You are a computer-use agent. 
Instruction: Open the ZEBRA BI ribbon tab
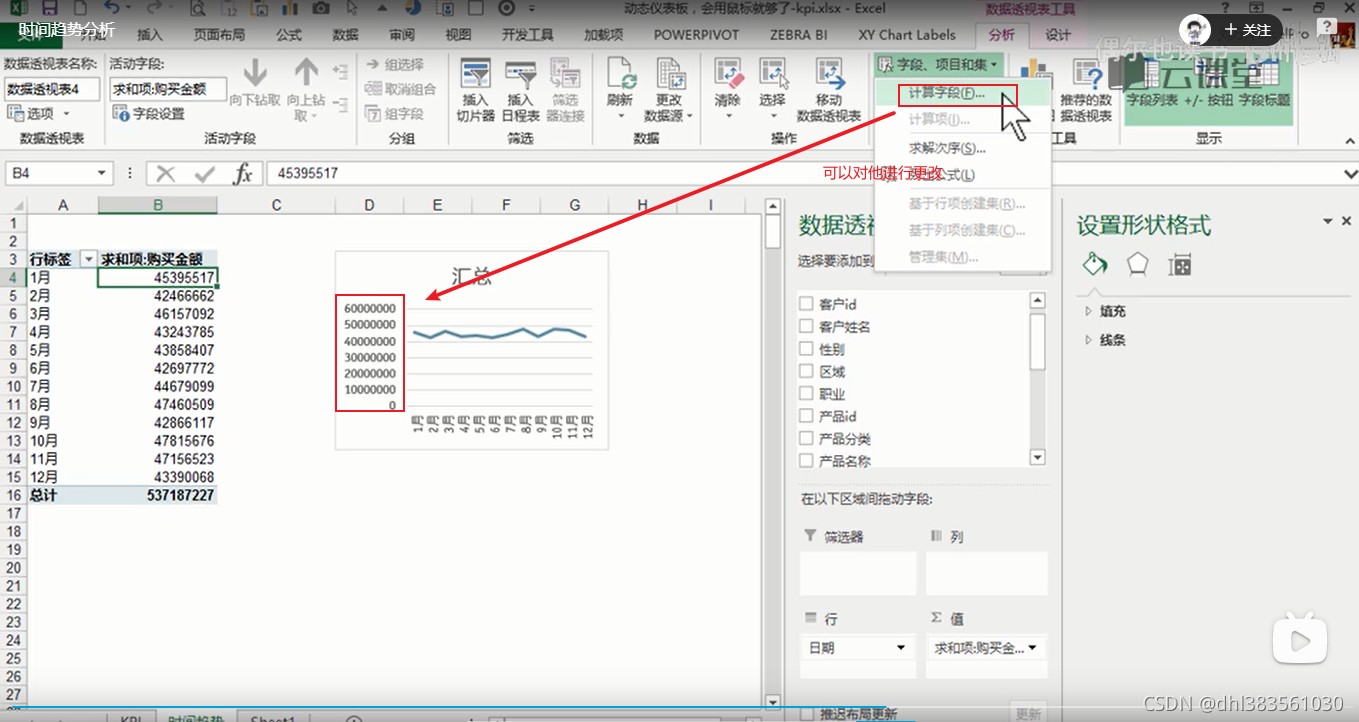click(797, 35)
